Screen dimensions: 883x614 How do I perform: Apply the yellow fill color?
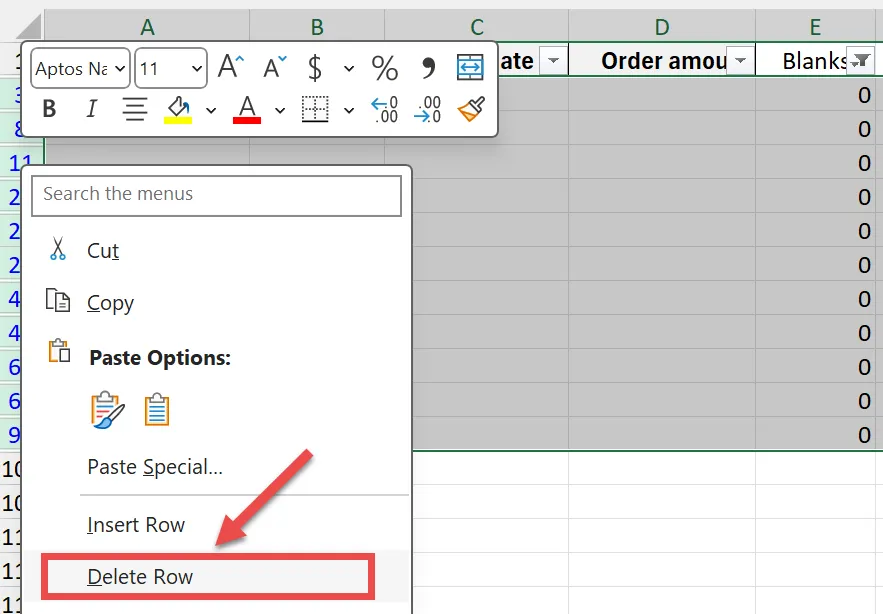click(x=178, y=109)
